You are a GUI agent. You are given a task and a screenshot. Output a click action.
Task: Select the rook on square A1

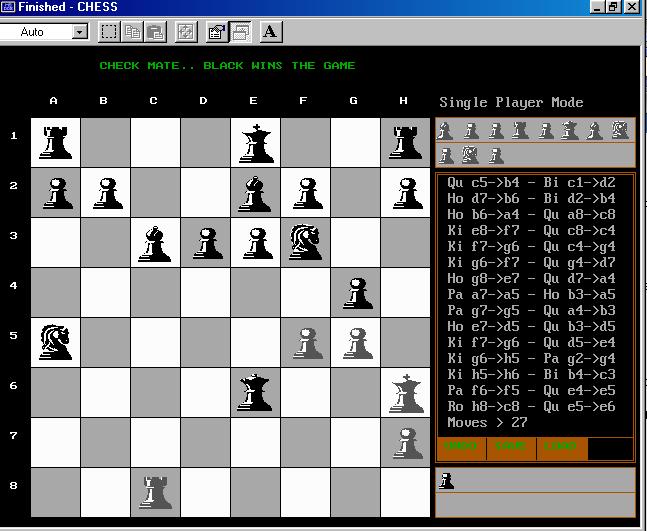[x=56, y=142]
